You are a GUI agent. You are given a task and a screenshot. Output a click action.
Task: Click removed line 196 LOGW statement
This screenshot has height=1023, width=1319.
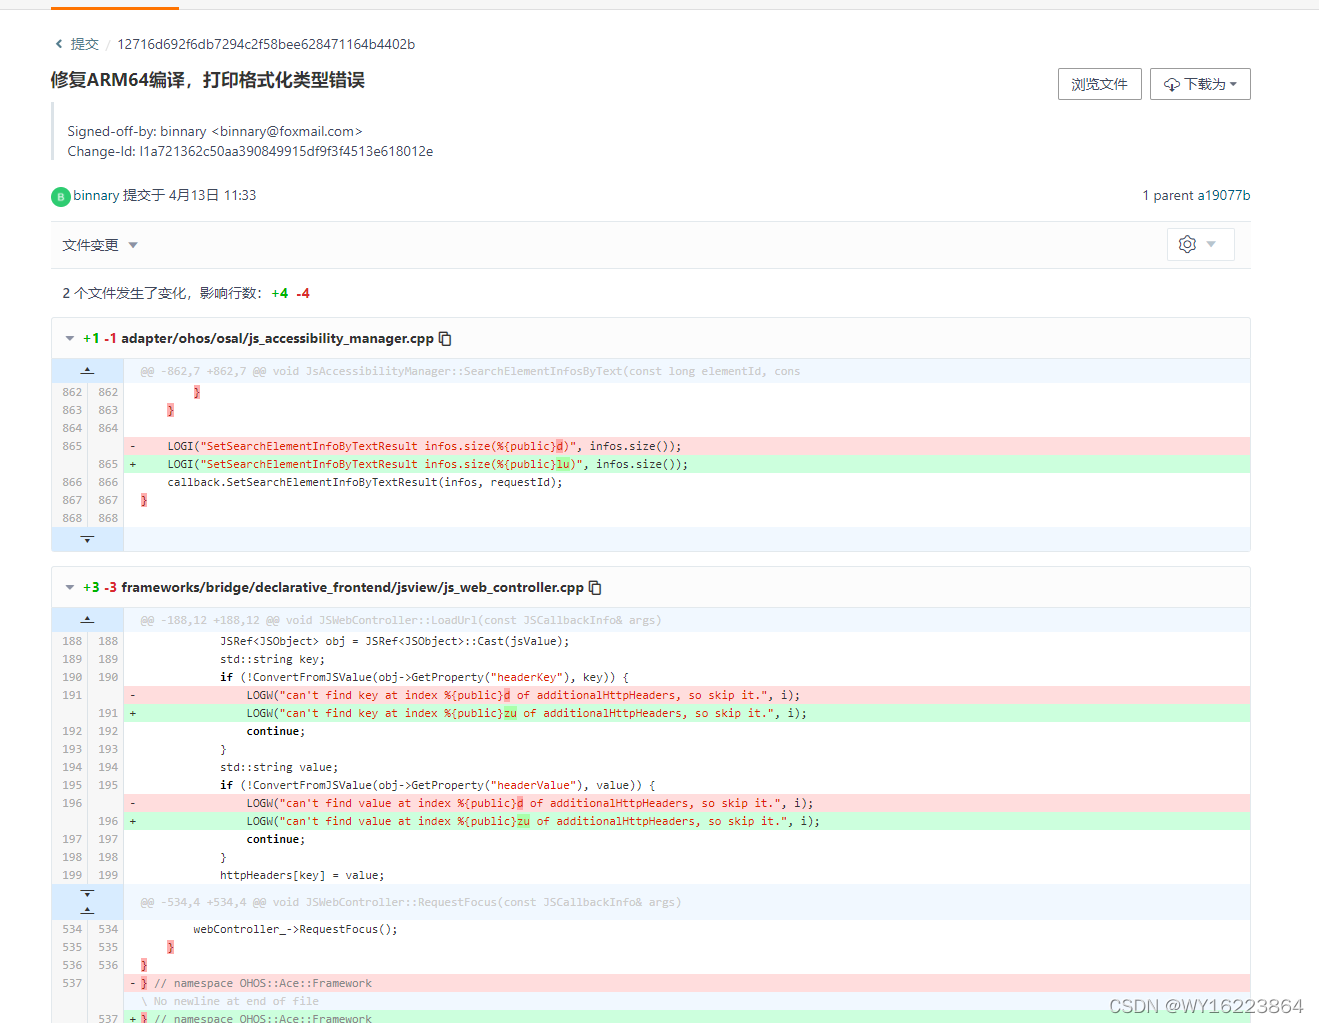[687, 803]
